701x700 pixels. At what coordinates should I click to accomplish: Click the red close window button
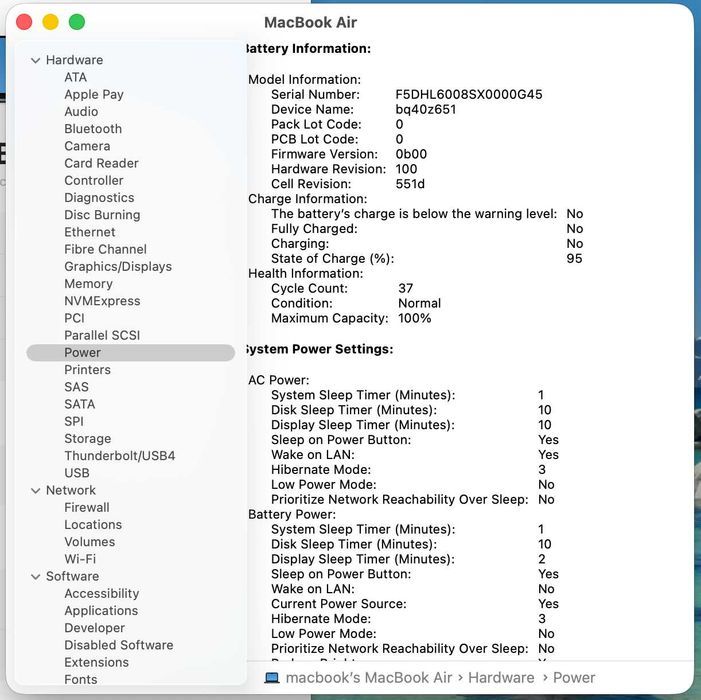(x=24, y=22)
